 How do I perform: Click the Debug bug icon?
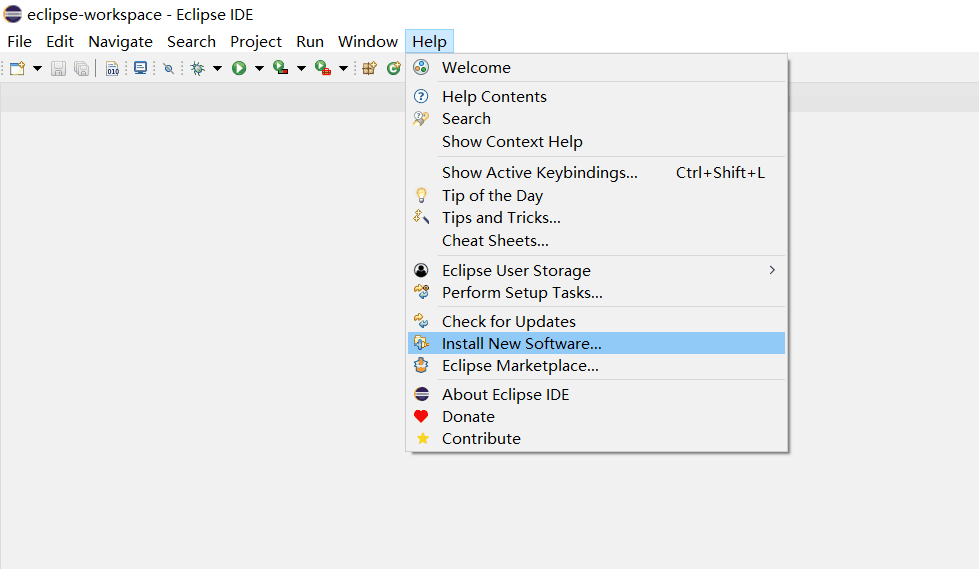click(197, 68)
